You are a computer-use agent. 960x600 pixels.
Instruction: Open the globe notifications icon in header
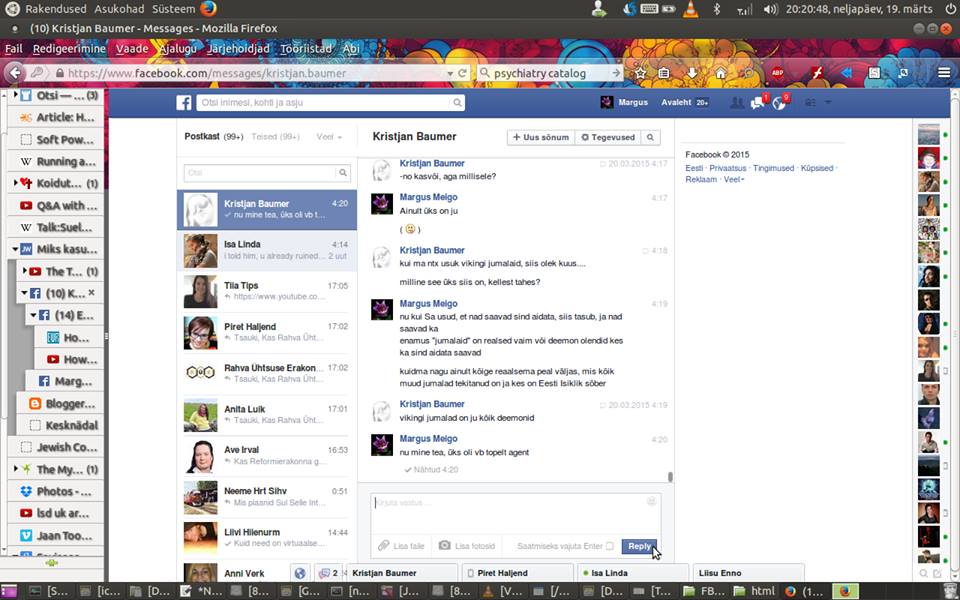pyautogui.click(x=779, y=102)
